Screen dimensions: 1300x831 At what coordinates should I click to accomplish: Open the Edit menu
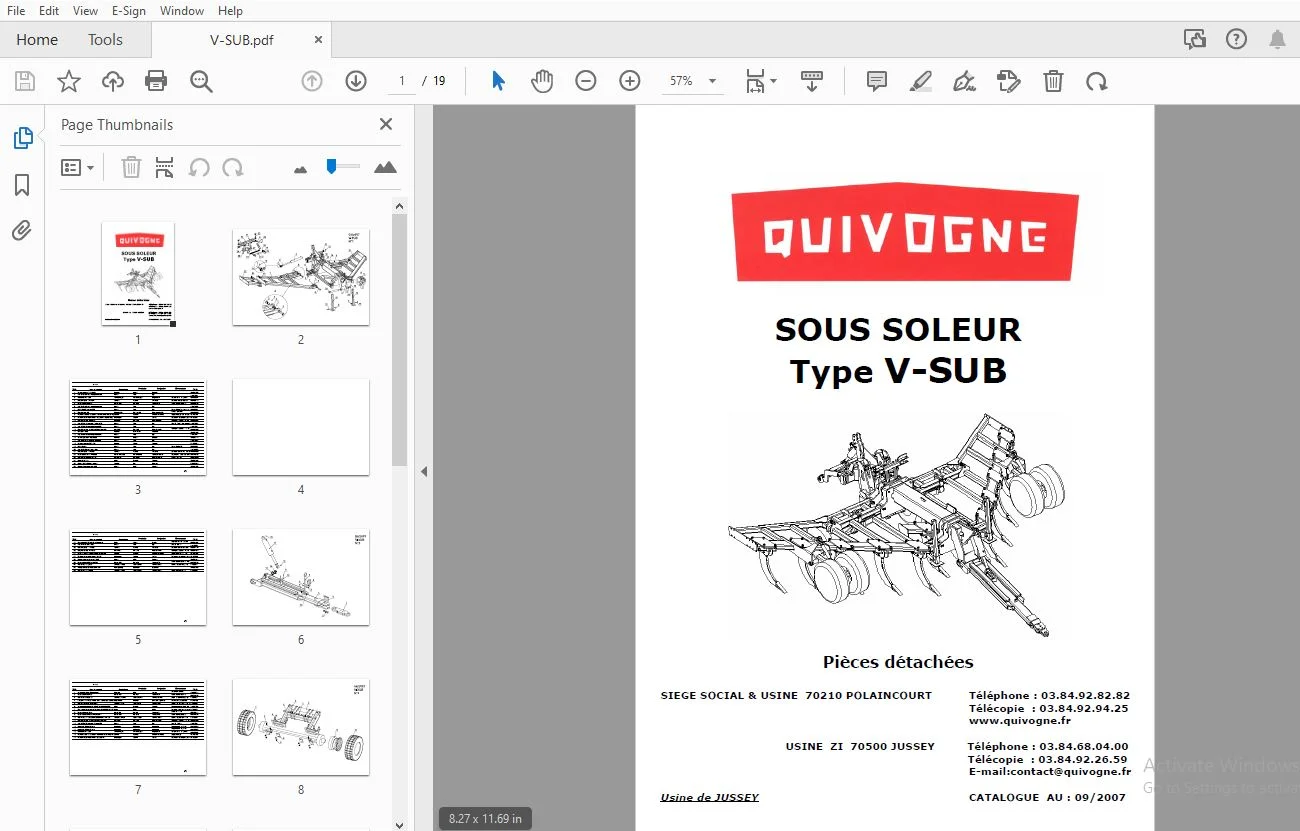click(49, 11)
